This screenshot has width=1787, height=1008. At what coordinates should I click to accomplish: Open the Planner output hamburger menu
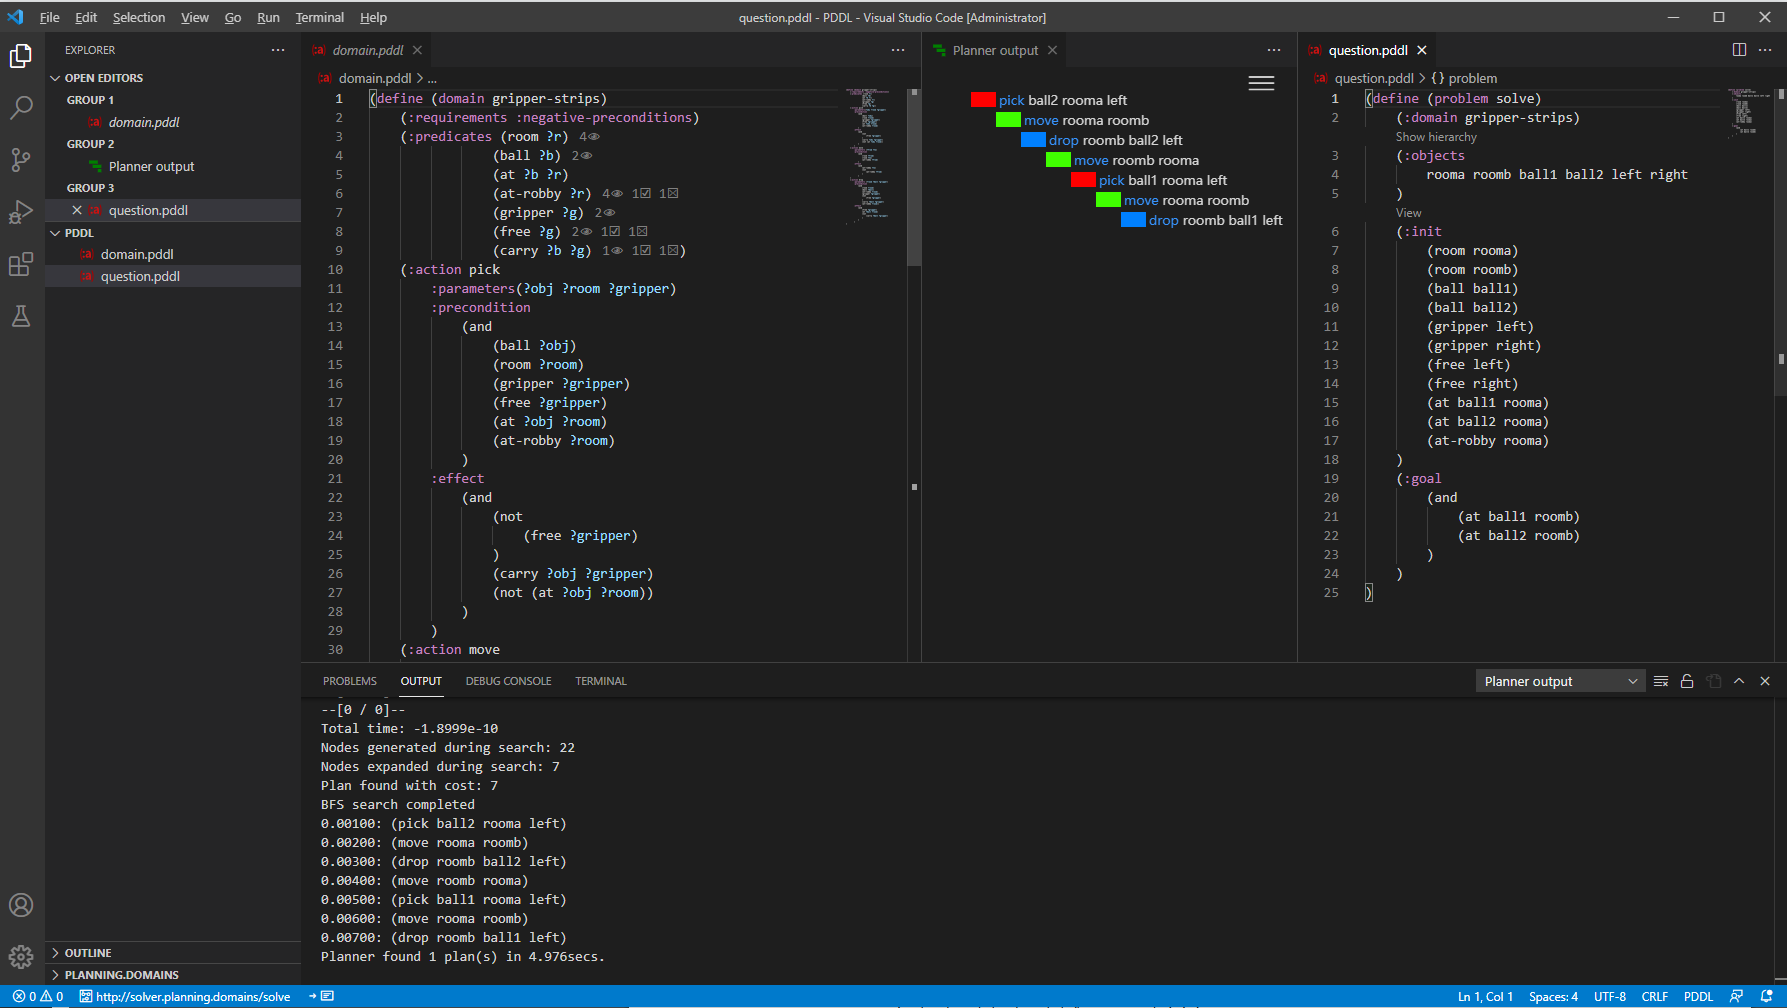tap(1261, 84)
